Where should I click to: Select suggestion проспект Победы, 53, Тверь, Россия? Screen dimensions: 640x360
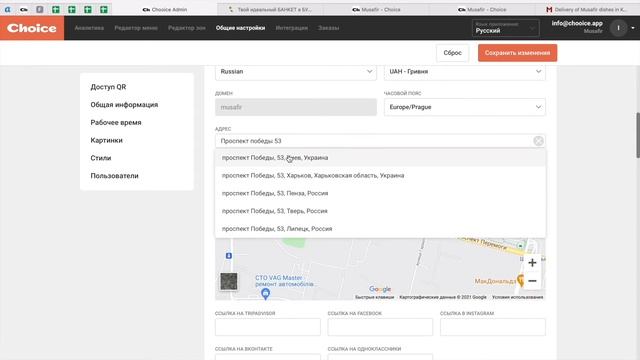coord(380,211)
